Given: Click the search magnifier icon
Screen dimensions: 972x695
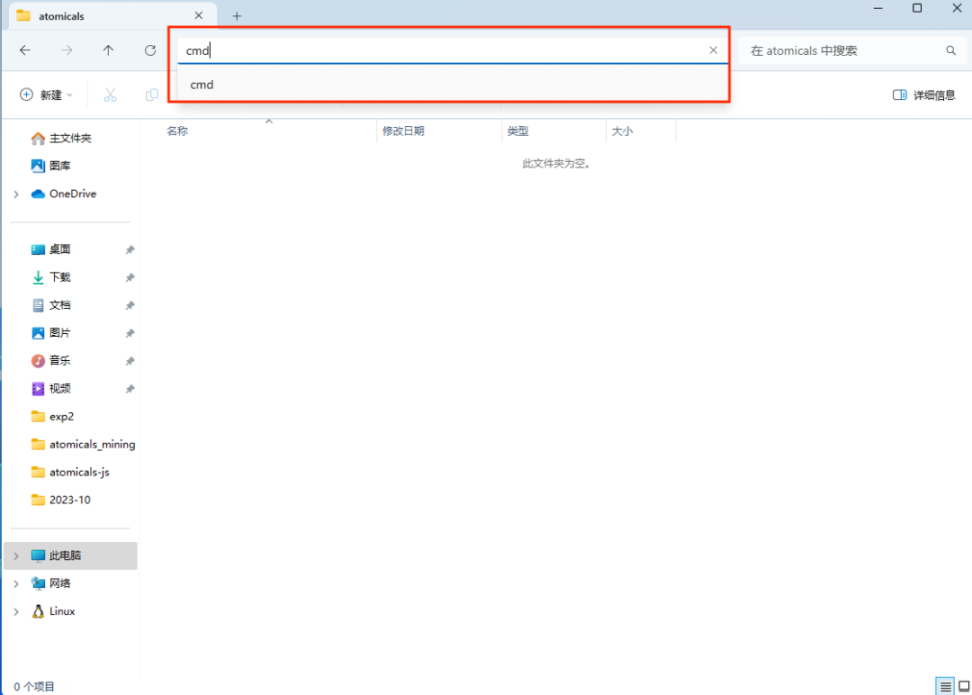Looking at the screenshot, I should click(949, 50).
